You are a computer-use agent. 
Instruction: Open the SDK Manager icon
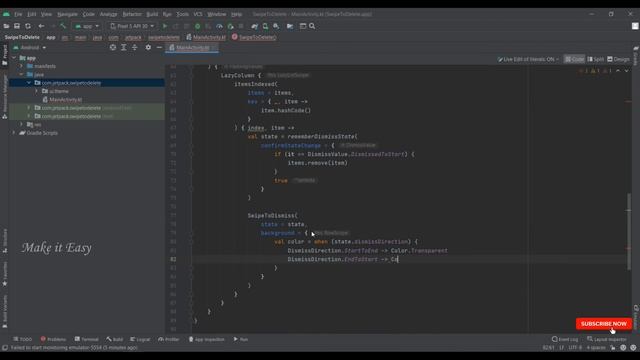coord(276,26)
